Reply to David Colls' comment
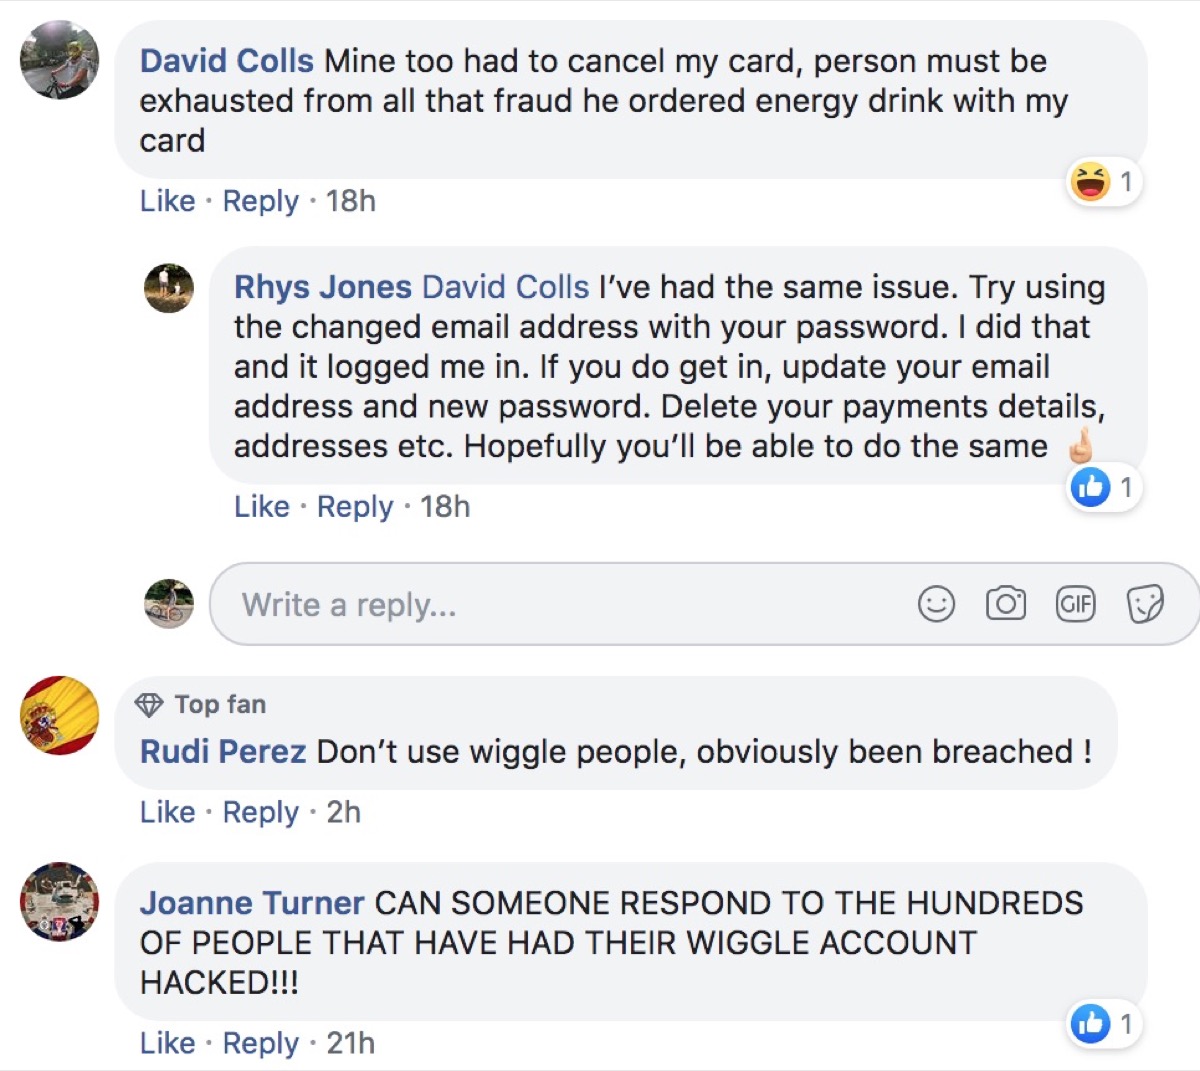 [x=260, y=201]
